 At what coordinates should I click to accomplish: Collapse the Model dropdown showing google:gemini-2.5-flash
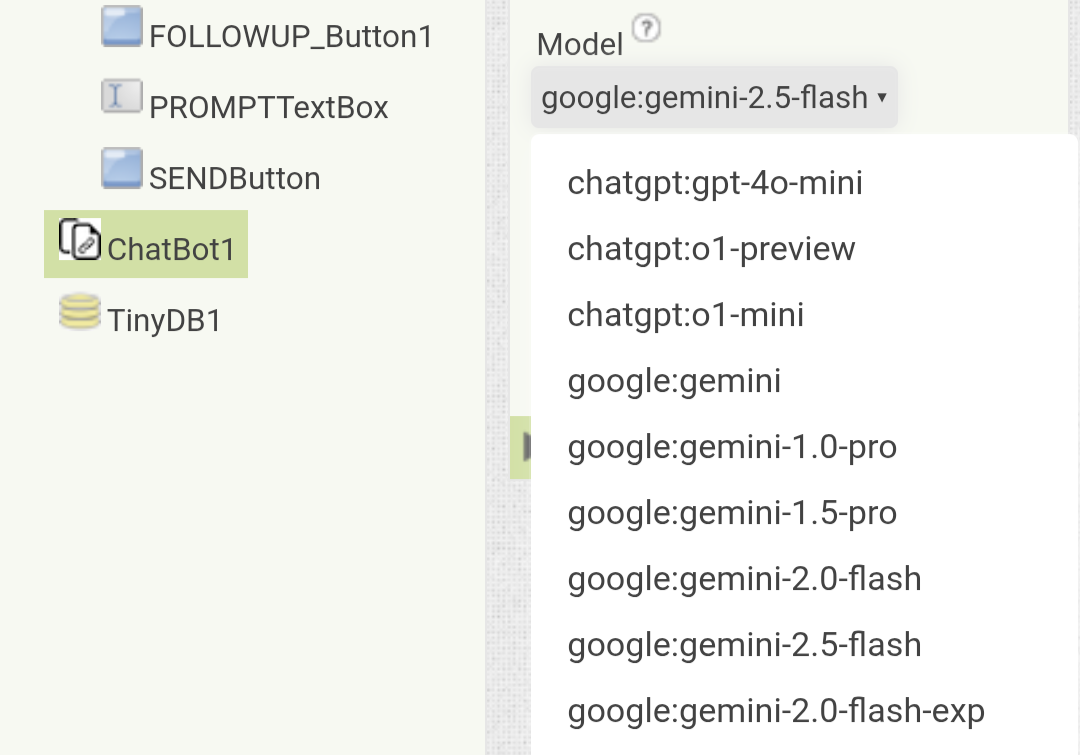click(x=714, y=98)
